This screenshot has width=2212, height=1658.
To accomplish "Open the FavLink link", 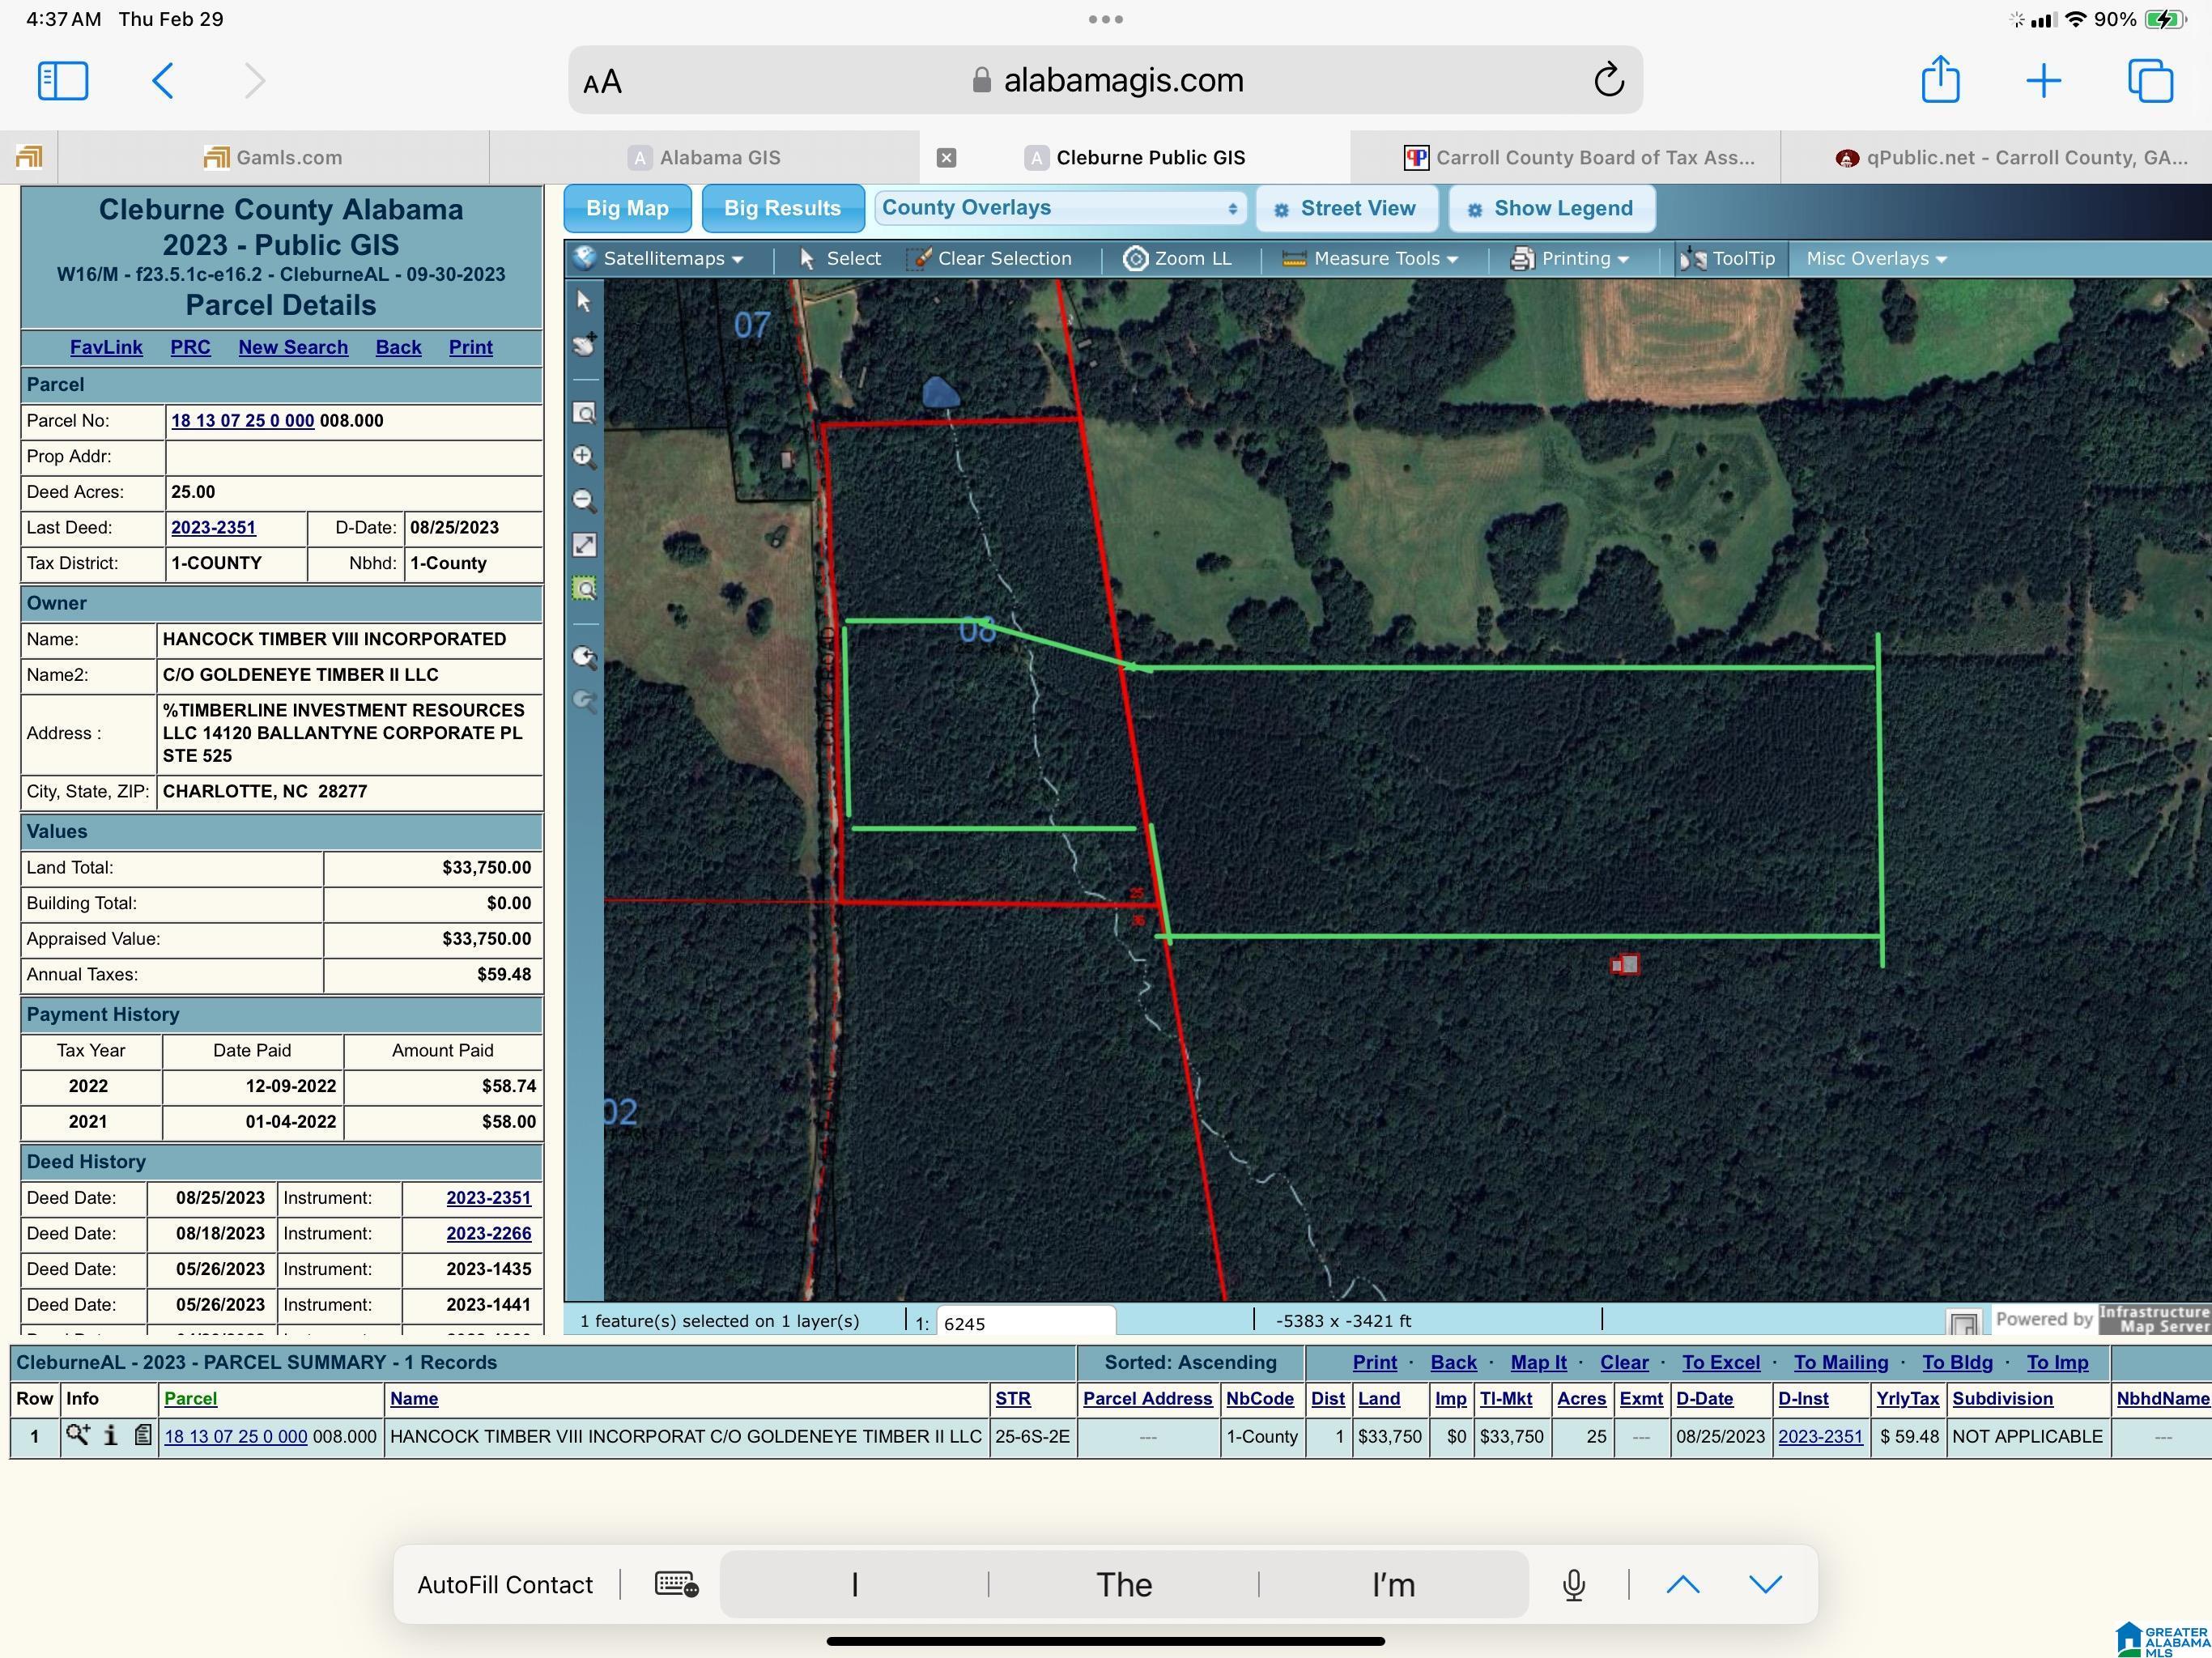I will pos(106,347).
